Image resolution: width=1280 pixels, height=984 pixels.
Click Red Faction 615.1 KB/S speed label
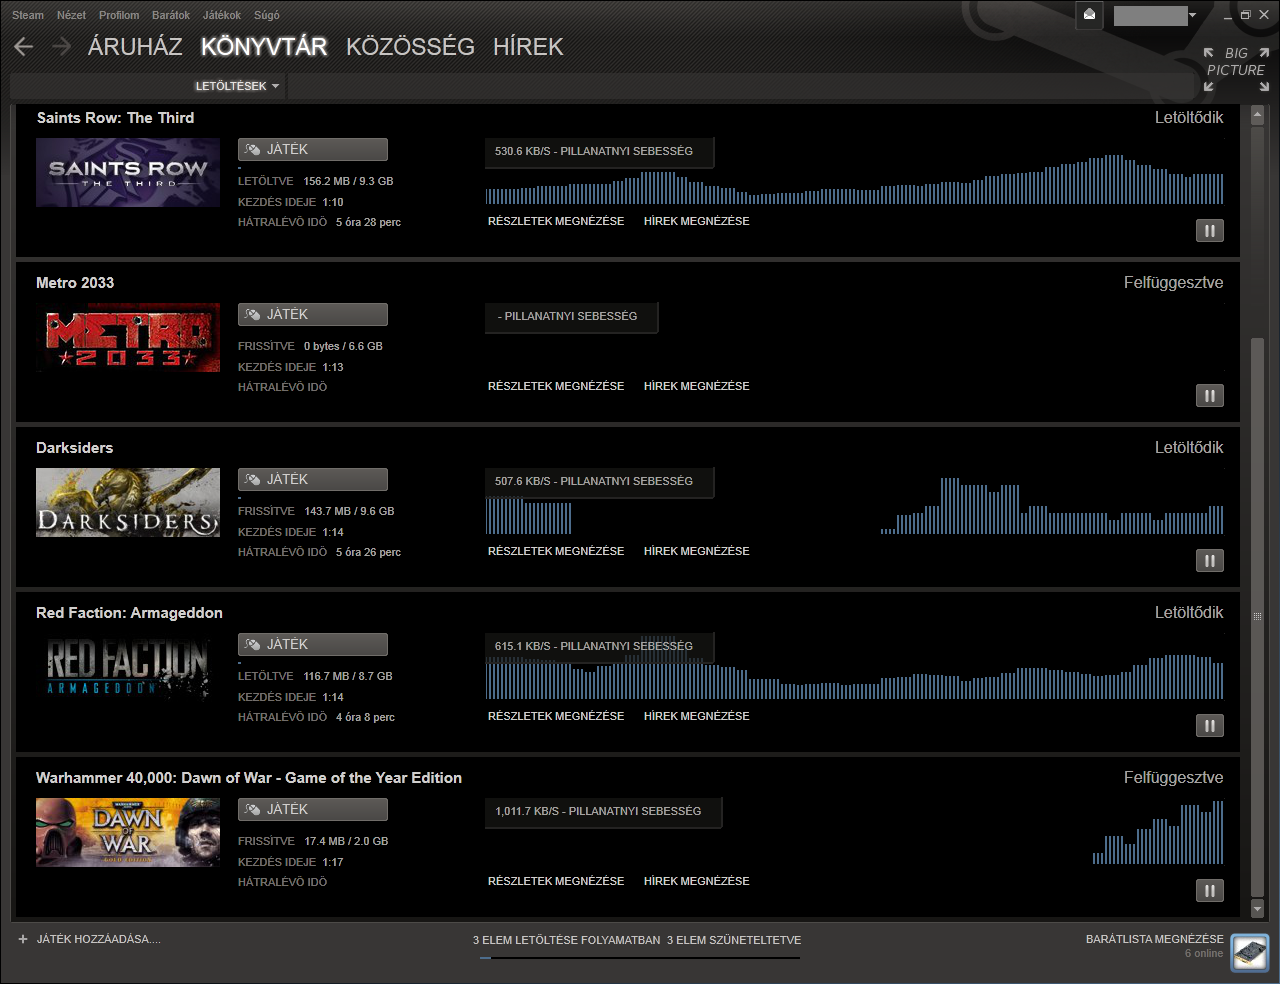pos(598,646)
